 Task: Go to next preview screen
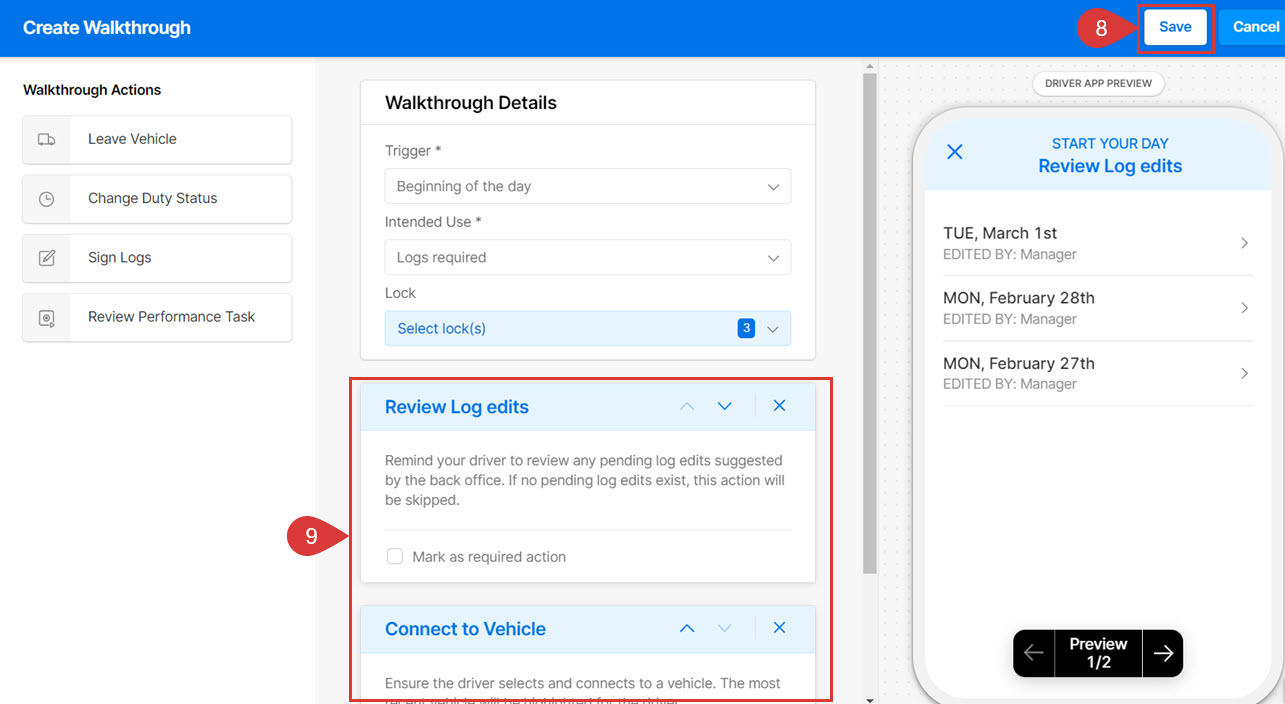click(x=1163, y=653)
